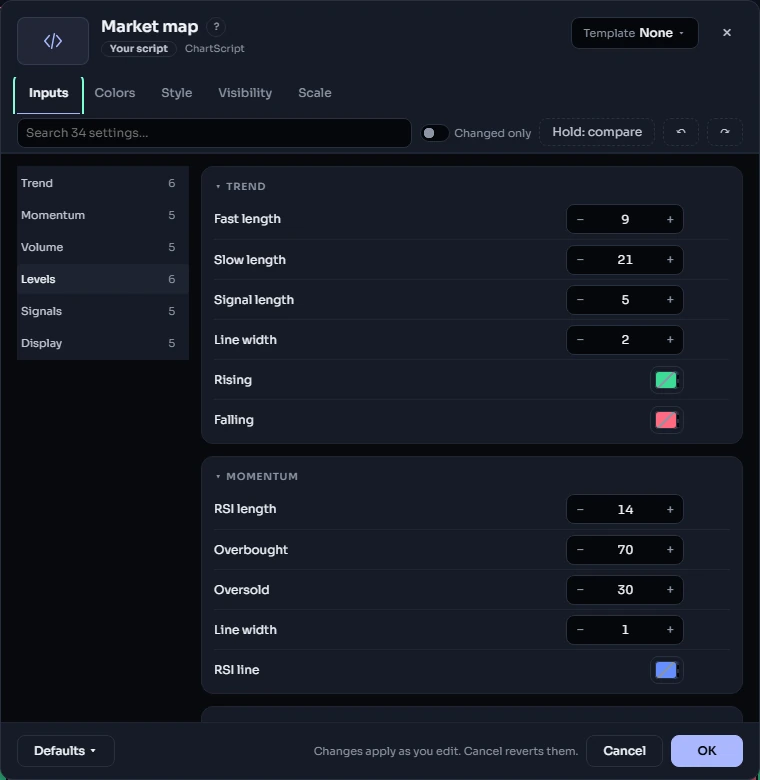The width and height of the screenshot is (760, 780).
Task: Click the ChartScript label
Action: click(x=214, y=49)
